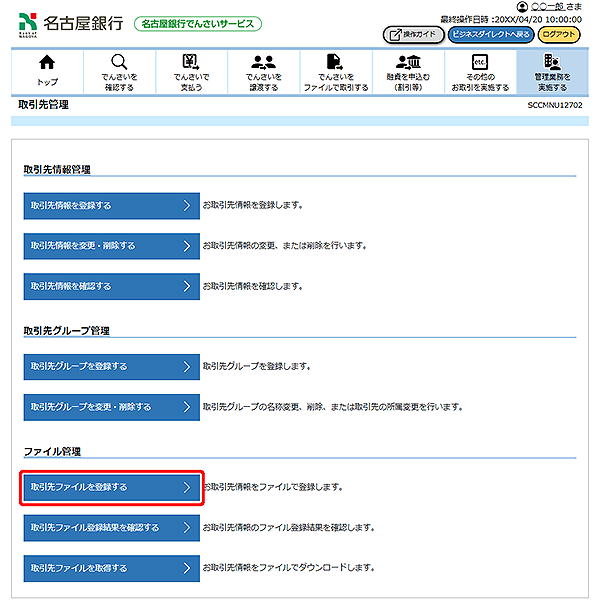
Task: Open 取引先情報を確認する
Action: pos(111,286)
